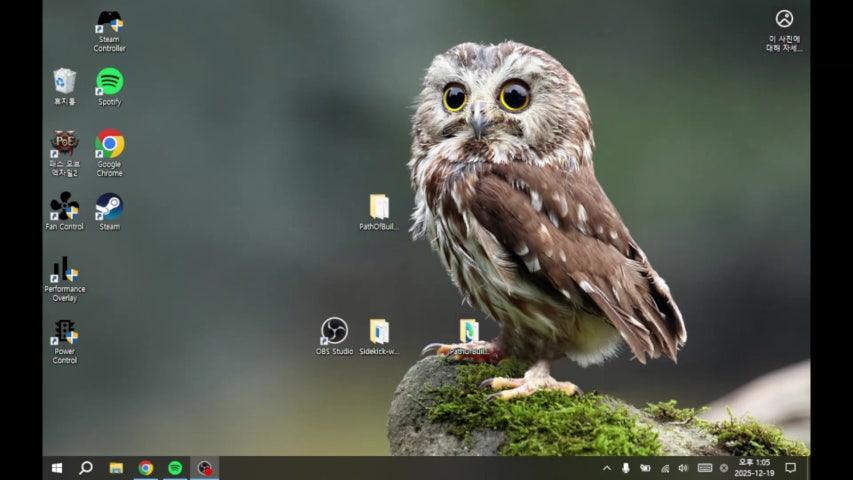Open taskbar search magnifier

click(x=86, y=468)
